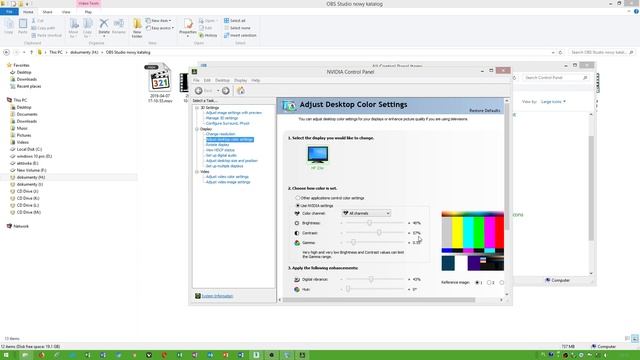Open Manage 3D settings task link
Viewport: 640px width, 360px height.
[x=222, y=118]
